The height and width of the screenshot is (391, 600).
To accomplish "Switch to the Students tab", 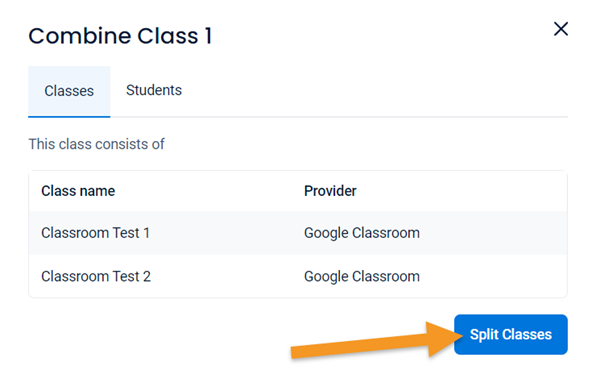I will 154,90.
